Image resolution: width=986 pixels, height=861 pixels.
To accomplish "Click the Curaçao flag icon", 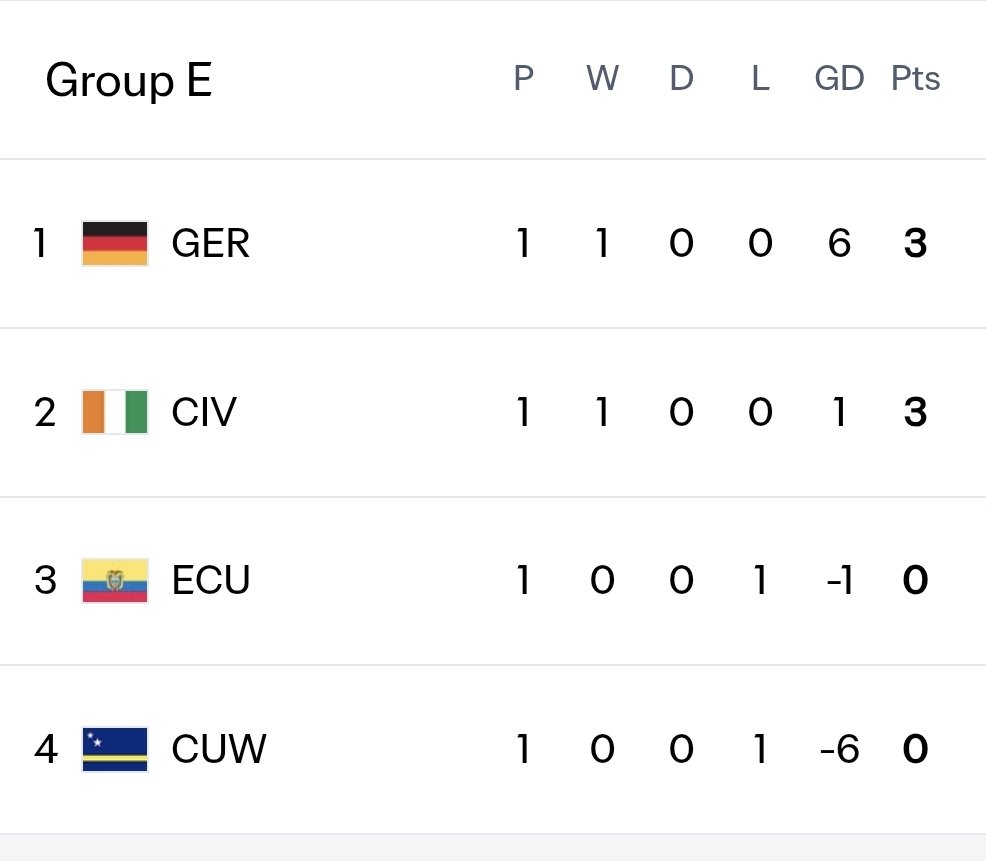I will click(115, 749).
